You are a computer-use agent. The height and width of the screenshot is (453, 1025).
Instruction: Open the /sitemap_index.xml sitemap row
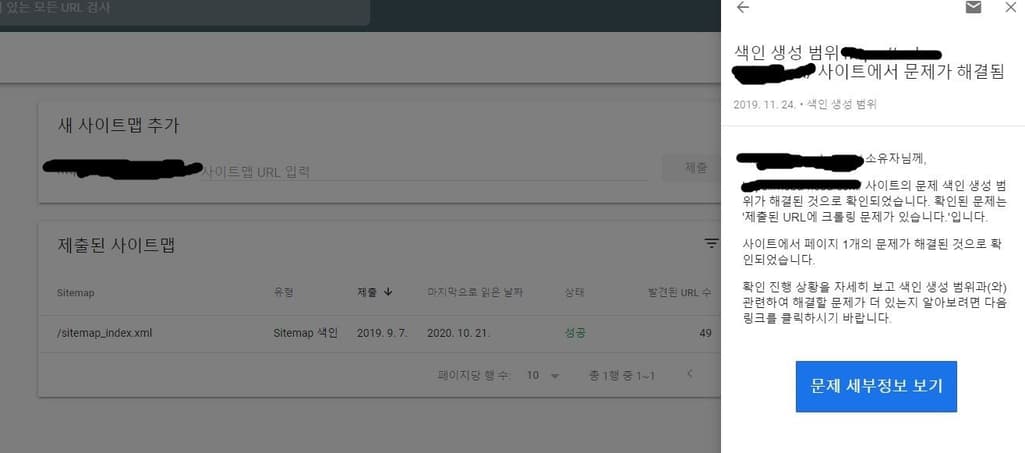tap(379, 333)
